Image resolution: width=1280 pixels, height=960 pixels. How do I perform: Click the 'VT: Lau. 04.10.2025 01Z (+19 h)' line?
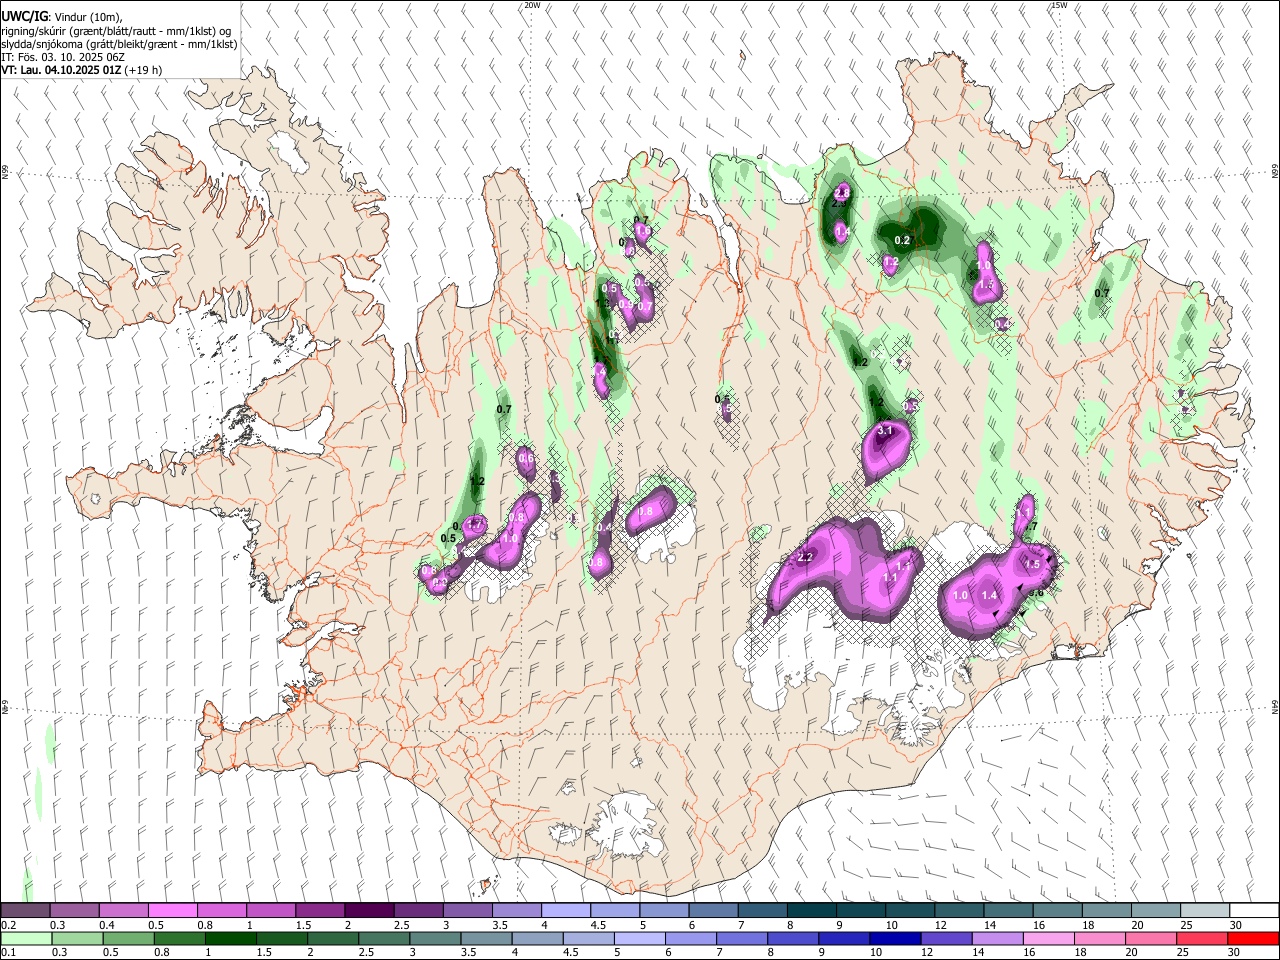click(81, 70)
